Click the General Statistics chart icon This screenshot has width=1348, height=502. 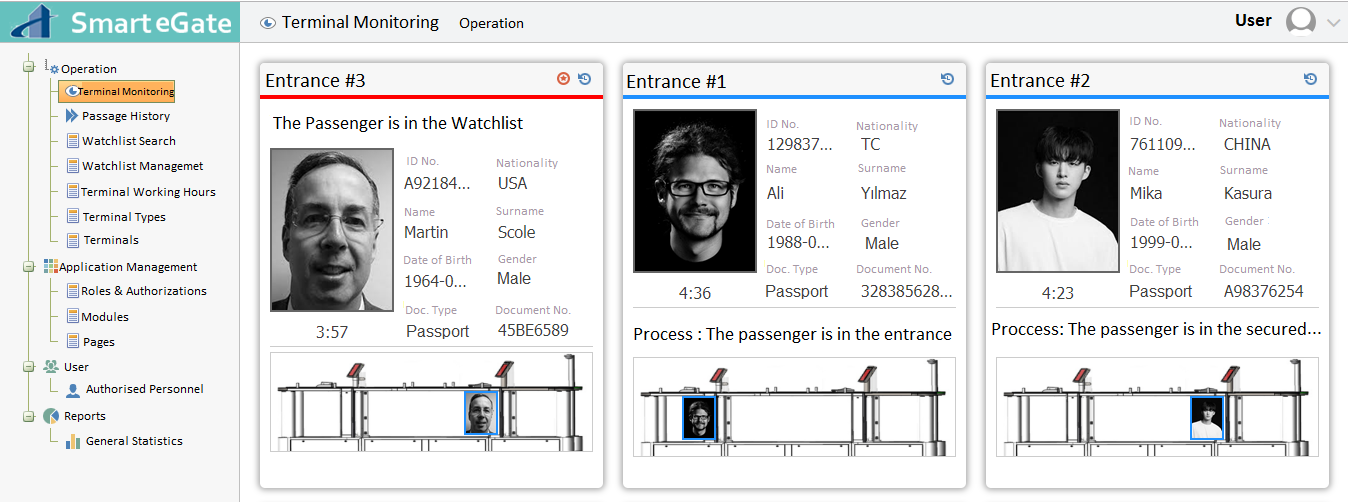(73, 441)
